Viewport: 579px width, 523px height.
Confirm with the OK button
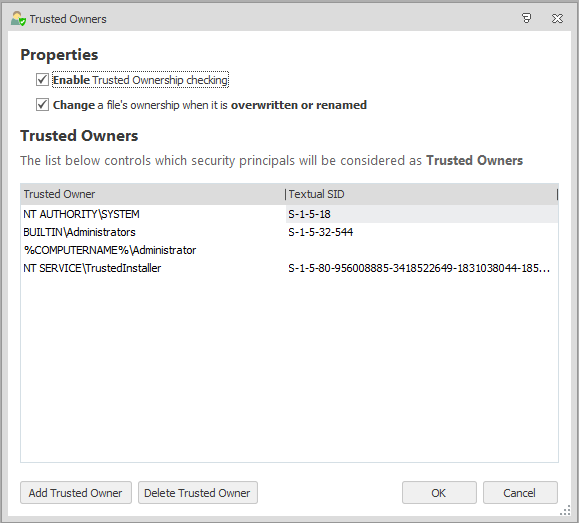tap(439, 492)
